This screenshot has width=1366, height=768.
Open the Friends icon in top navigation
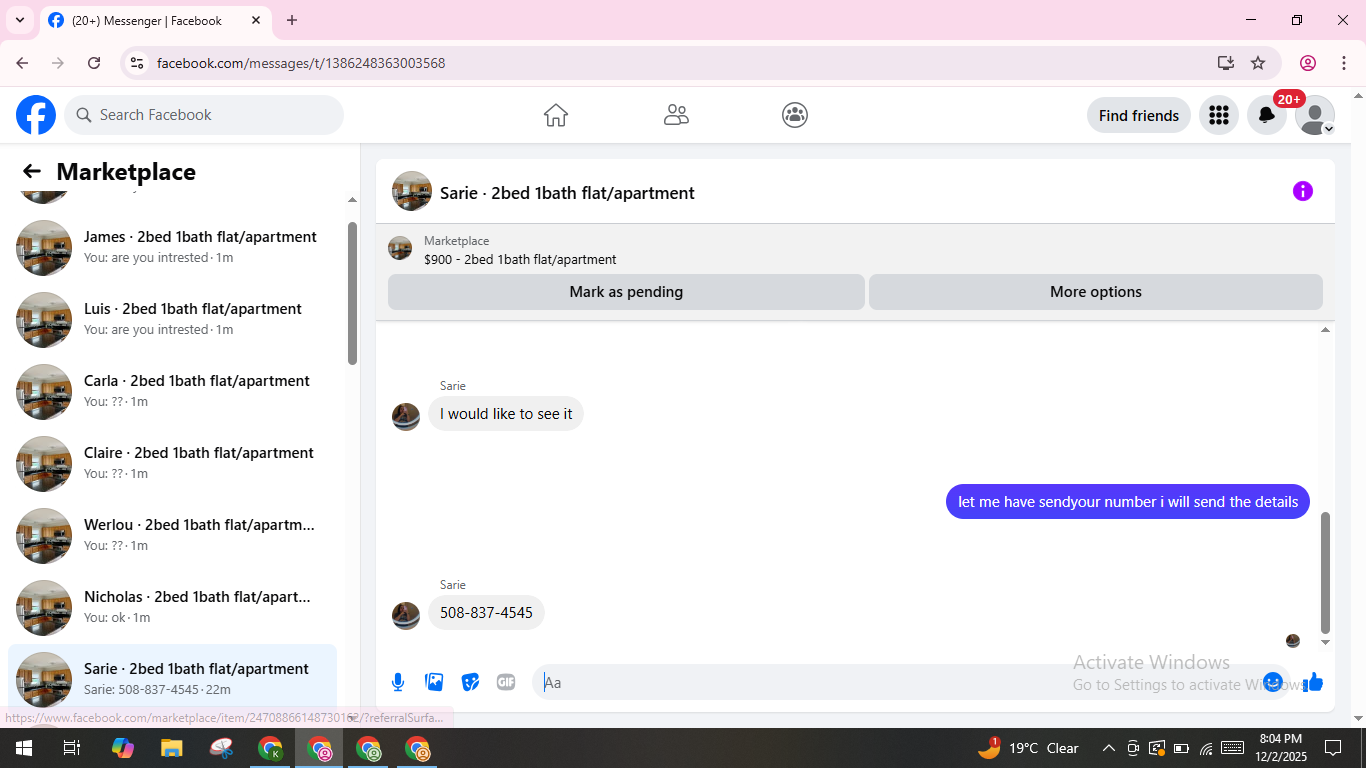(x=676, y=115)
